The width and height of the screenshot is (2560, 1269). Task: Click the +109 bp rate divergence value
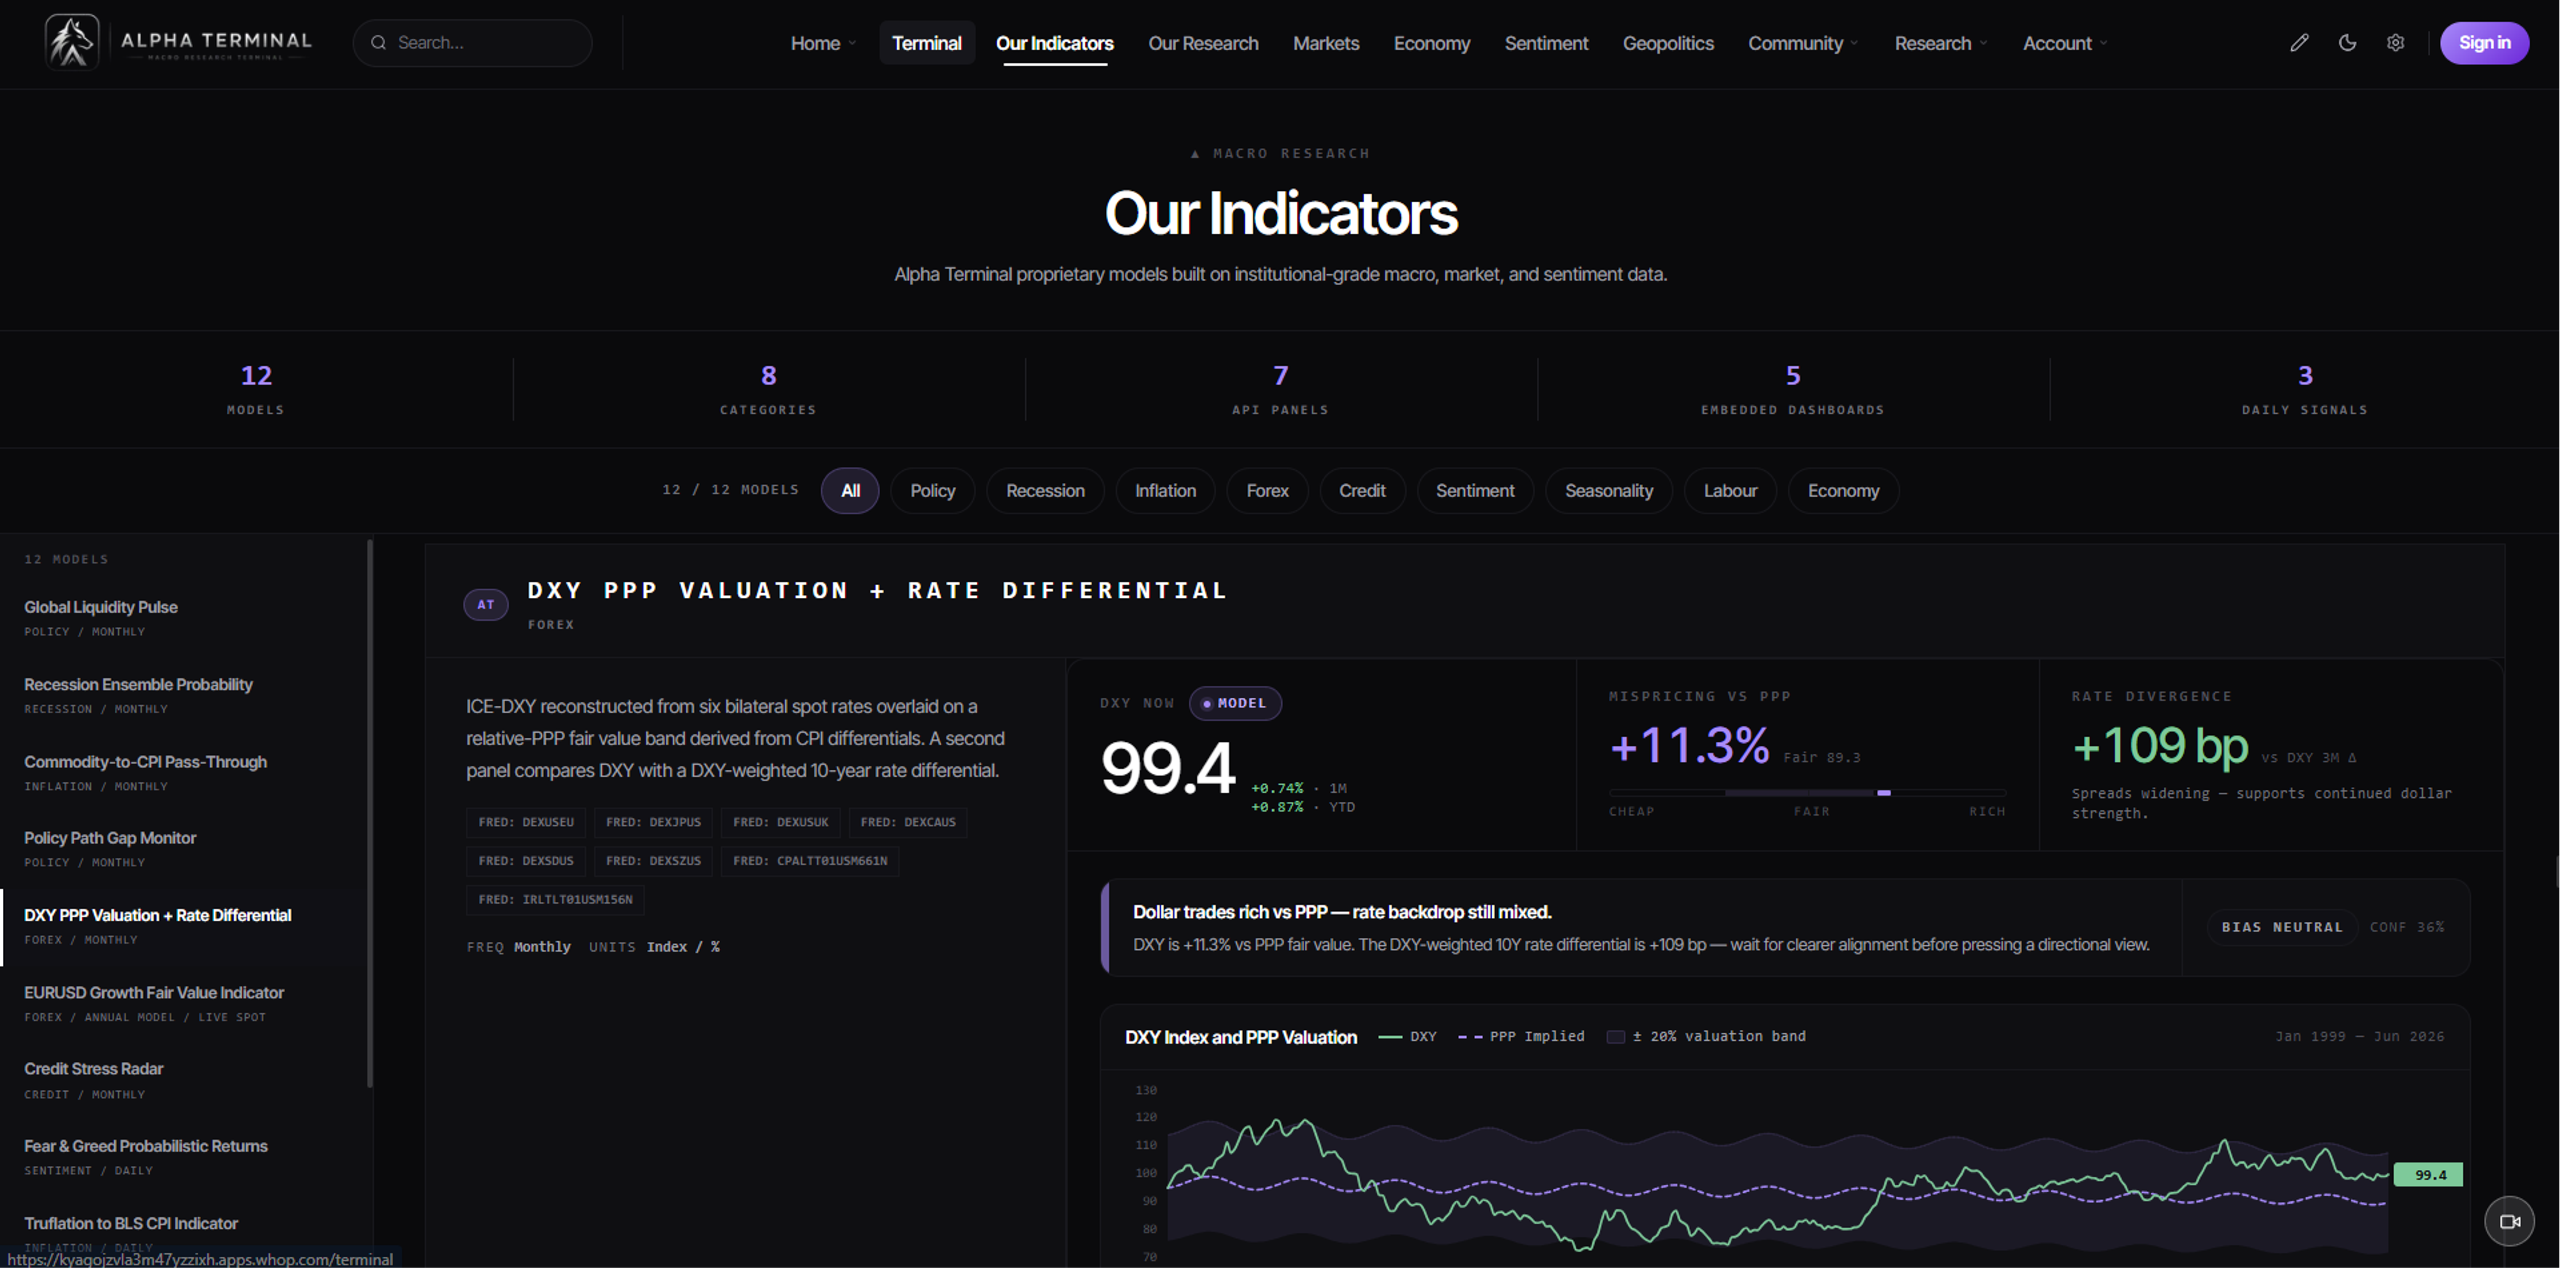2160,746
